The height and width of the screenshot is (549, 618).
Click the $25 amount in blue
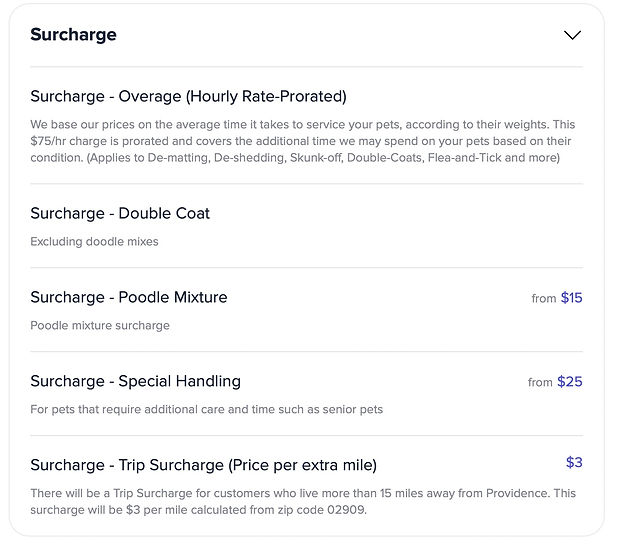[570, 382]
